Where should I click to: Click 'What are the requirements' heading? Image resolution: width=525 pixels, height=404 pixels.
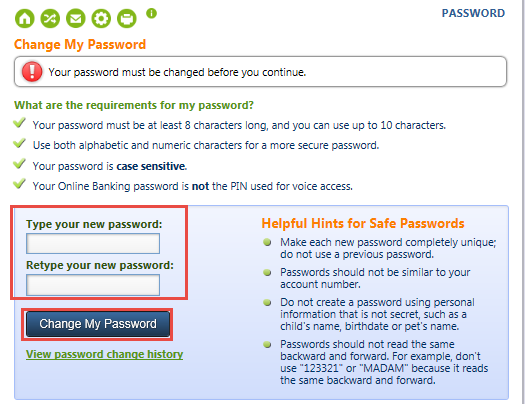(134, 105)
